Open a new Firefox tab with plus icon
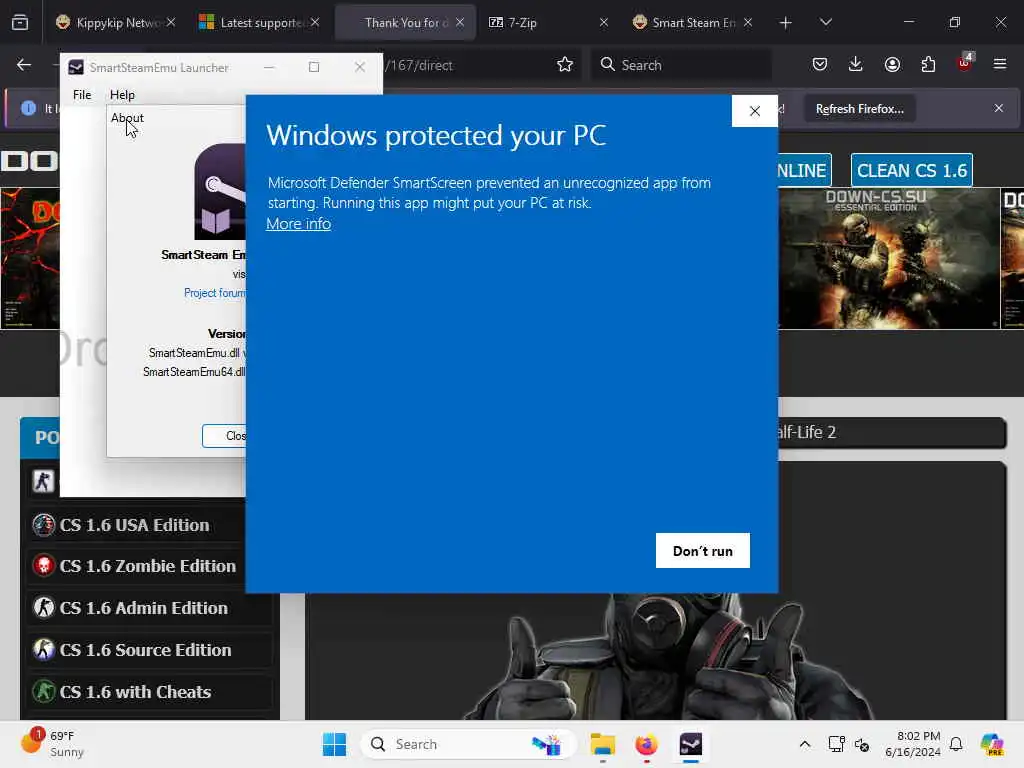Image resolution: width=1024 pixels, height=768 pixels. (786, 23)
